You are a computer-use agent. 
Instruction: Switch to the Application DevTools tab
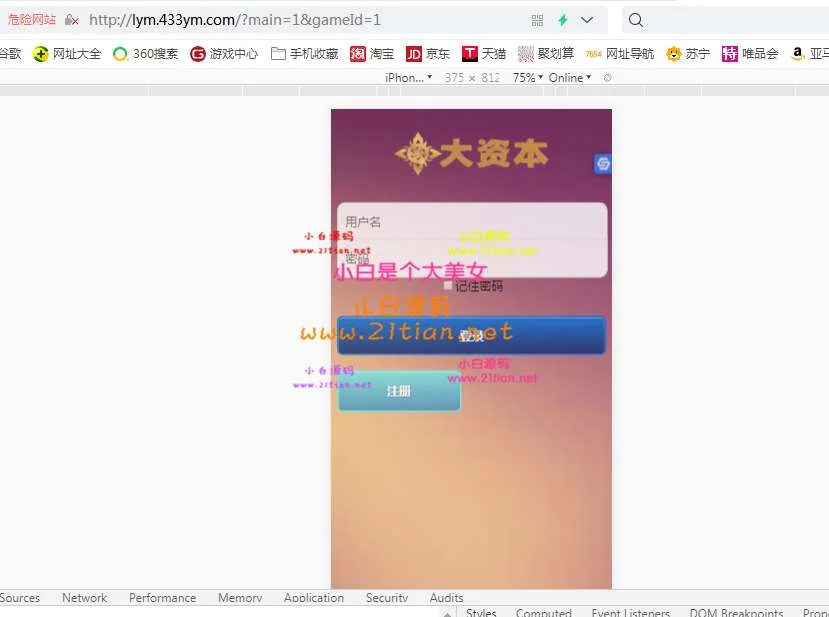tap(313, 598)
